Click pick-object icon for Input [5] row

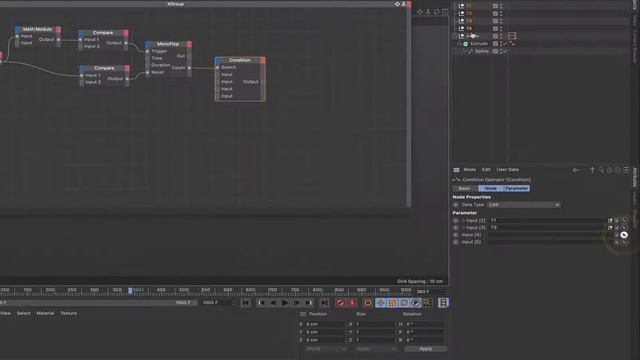[x=624, y=242]
